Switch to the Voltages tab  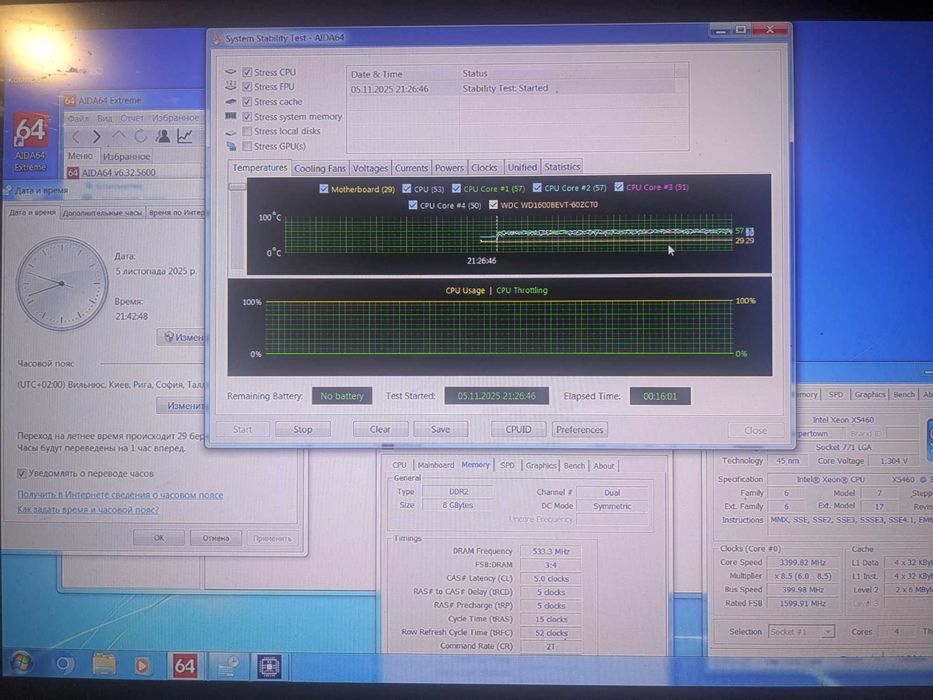(x=370, y=168)
